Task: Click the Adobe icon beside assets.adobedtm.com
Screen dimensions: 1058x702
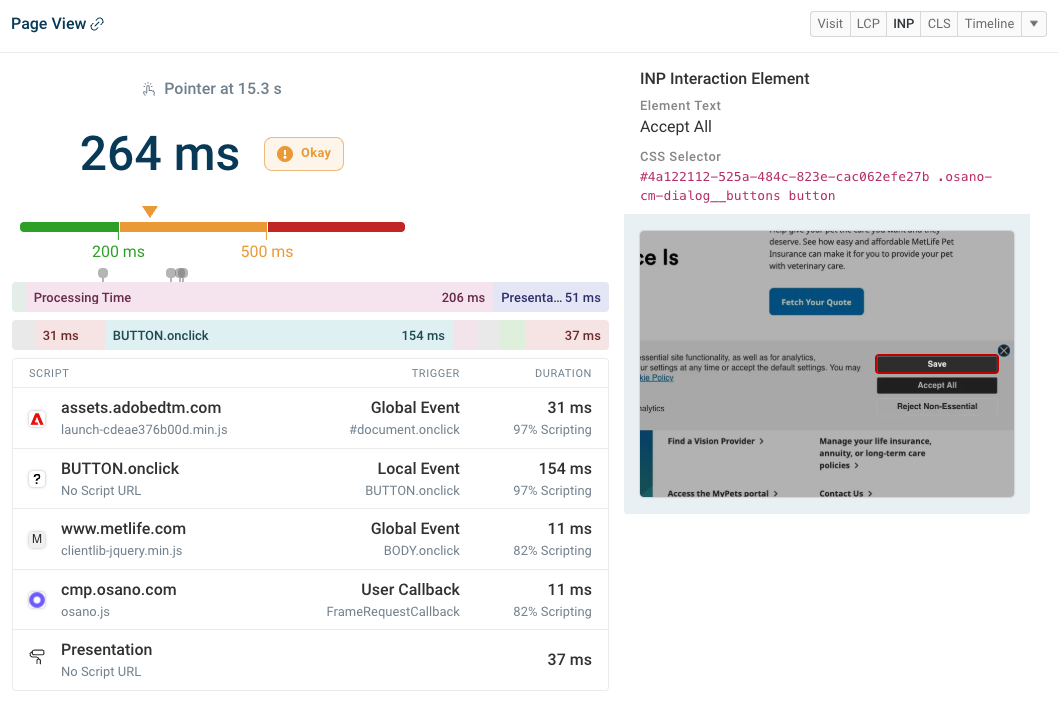Action: (x=37, y=417)
